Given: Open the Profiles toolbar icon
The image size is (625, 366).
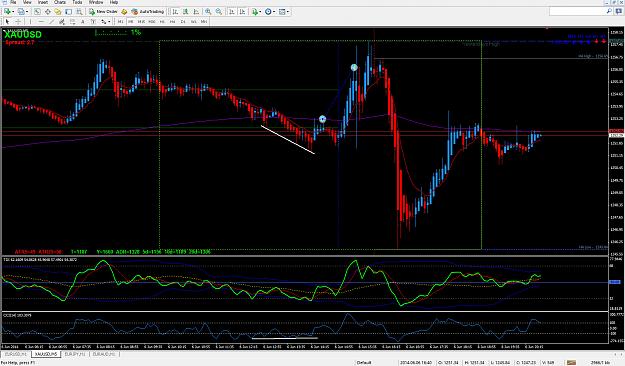Looking at the screenshot, I should click(21, 12).
